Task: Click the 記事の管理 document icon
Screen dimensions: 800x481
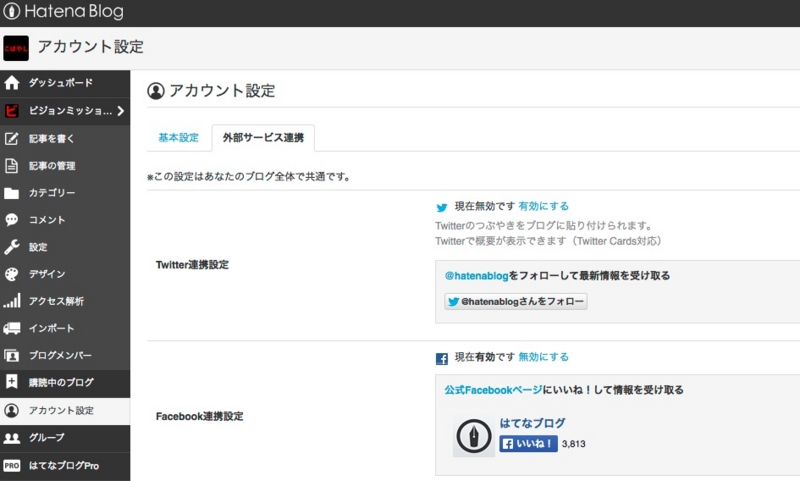Action: (x=11, y=166)
